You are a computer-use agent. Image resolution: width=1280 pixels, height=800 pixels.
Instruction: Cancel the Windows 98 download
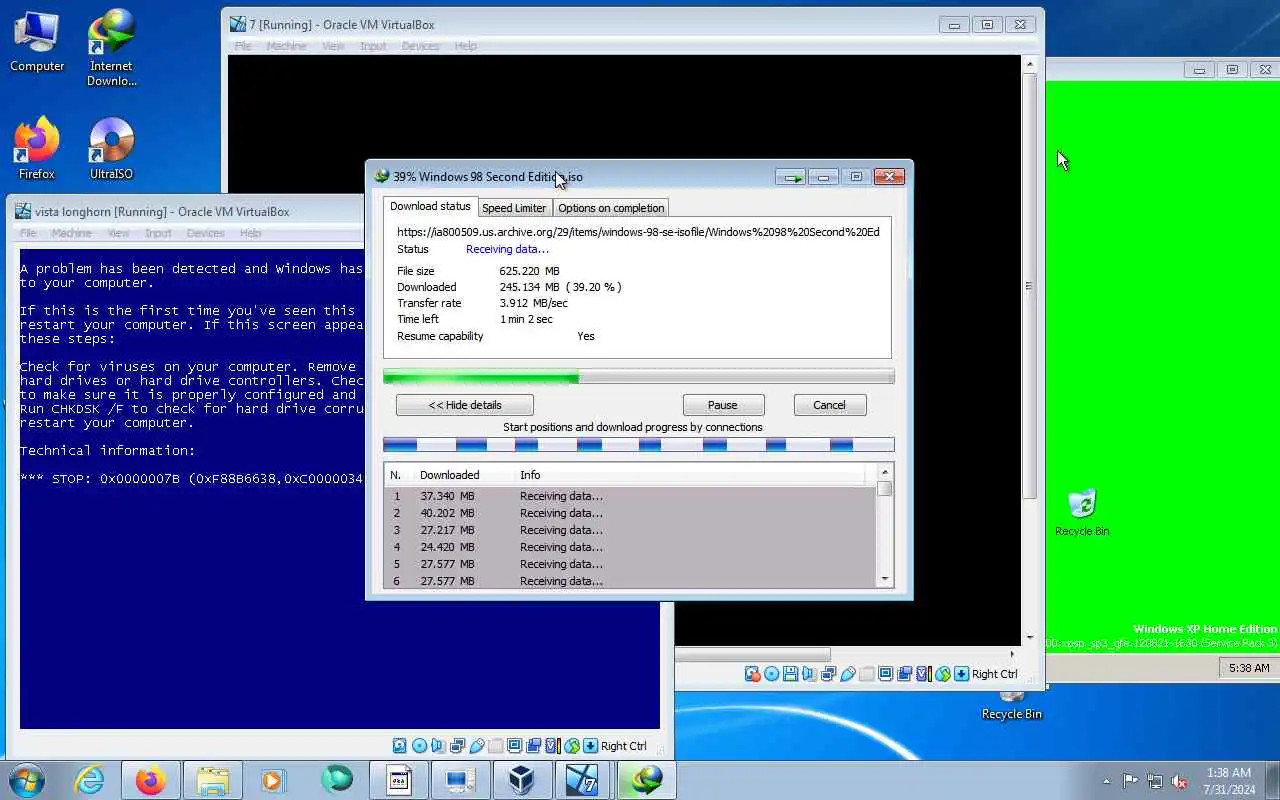click(829, 405)
